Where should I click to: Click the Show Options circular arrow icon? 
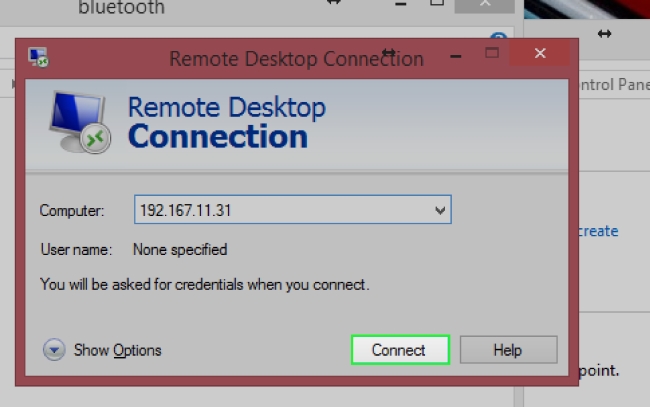click(54, 350)
